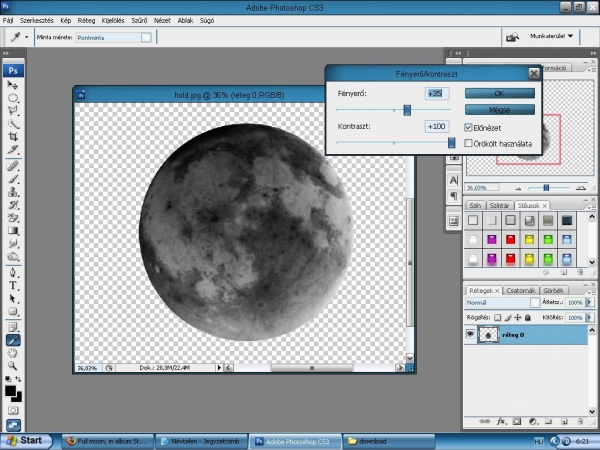Select the Magic Wand tool
600x450 pixels.
coord(13,124)
